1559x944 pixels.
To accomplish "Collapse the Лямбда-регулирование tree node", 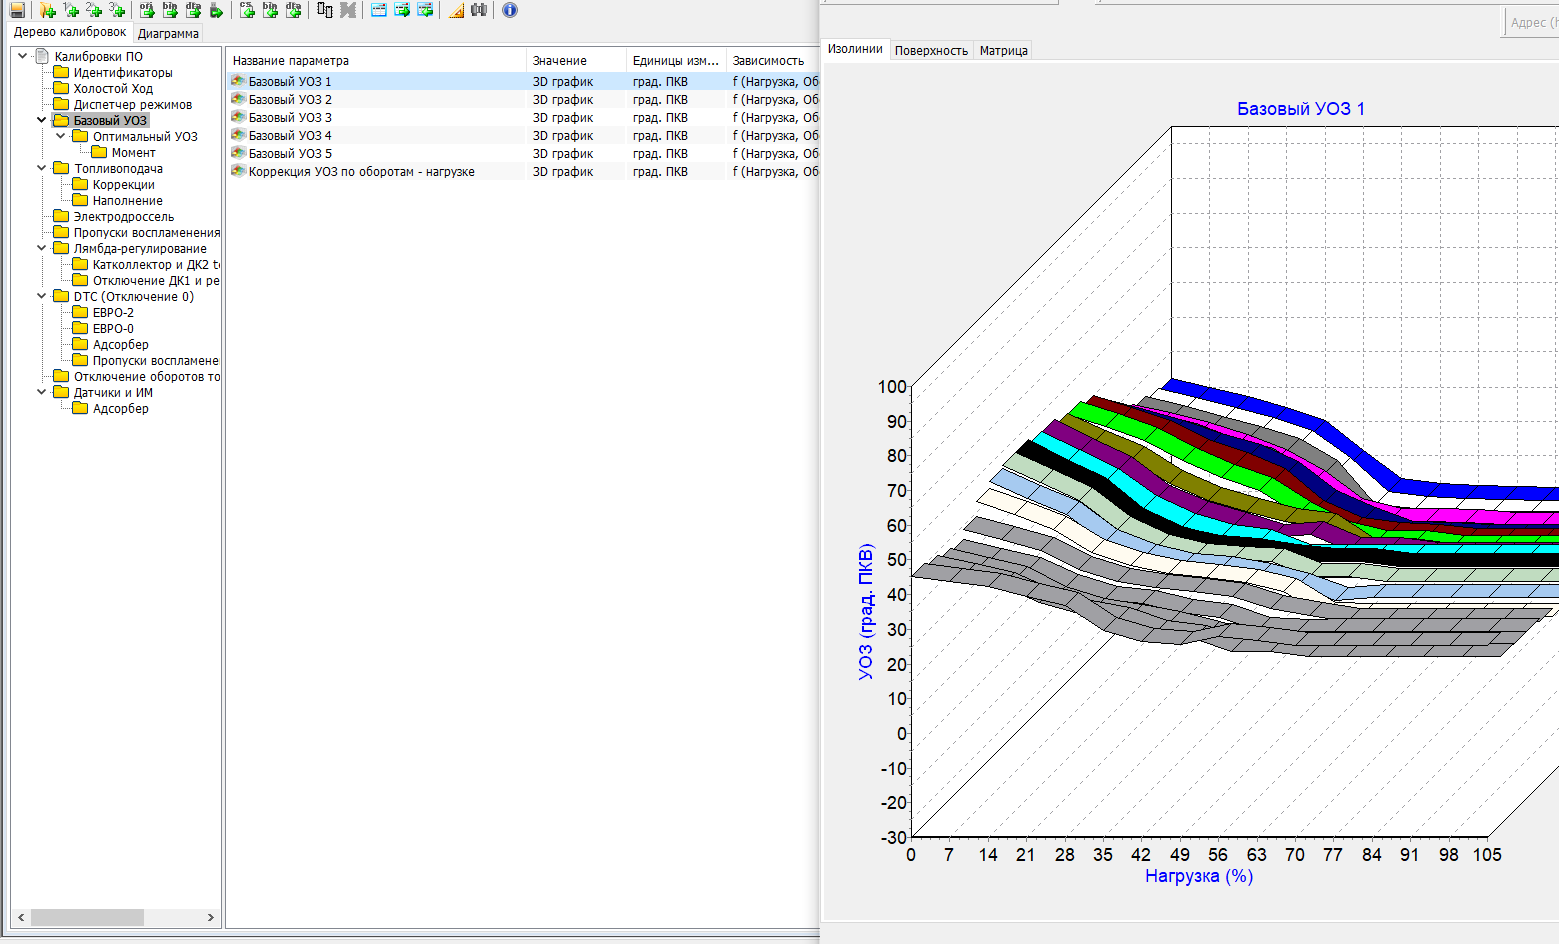I will [x=42, y=249].
